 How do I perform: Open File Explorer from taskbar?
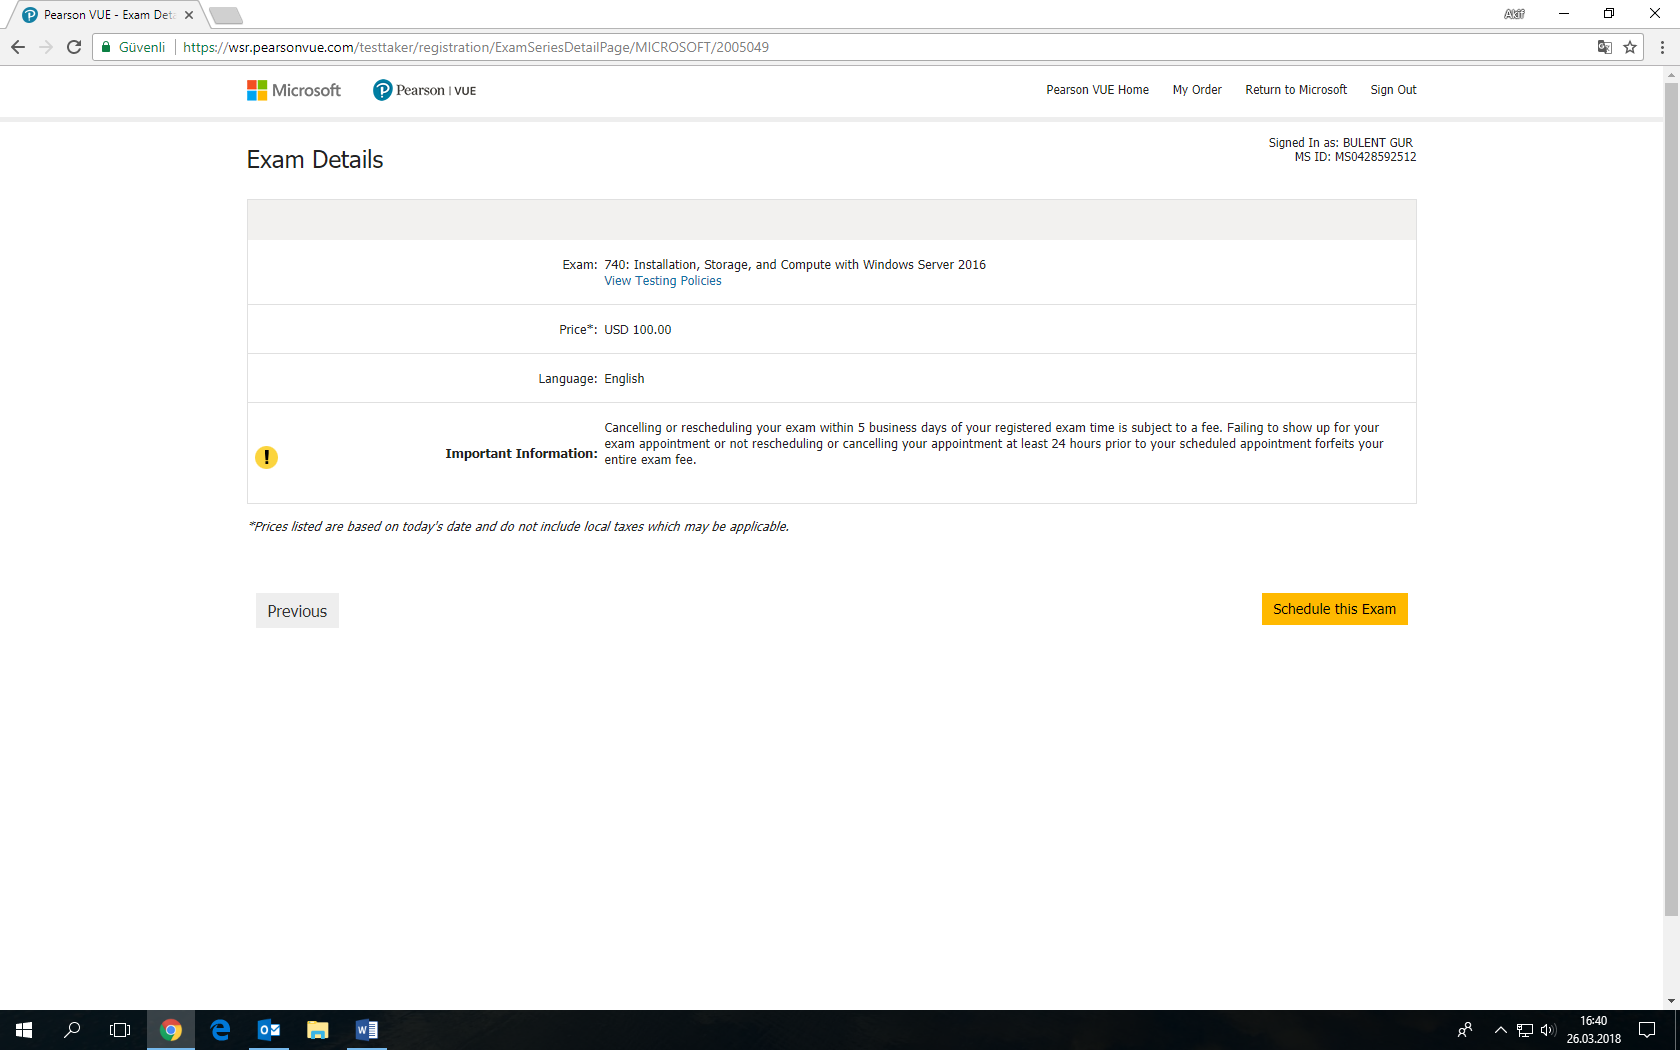pyautogui.click(x=318, y=1030)
